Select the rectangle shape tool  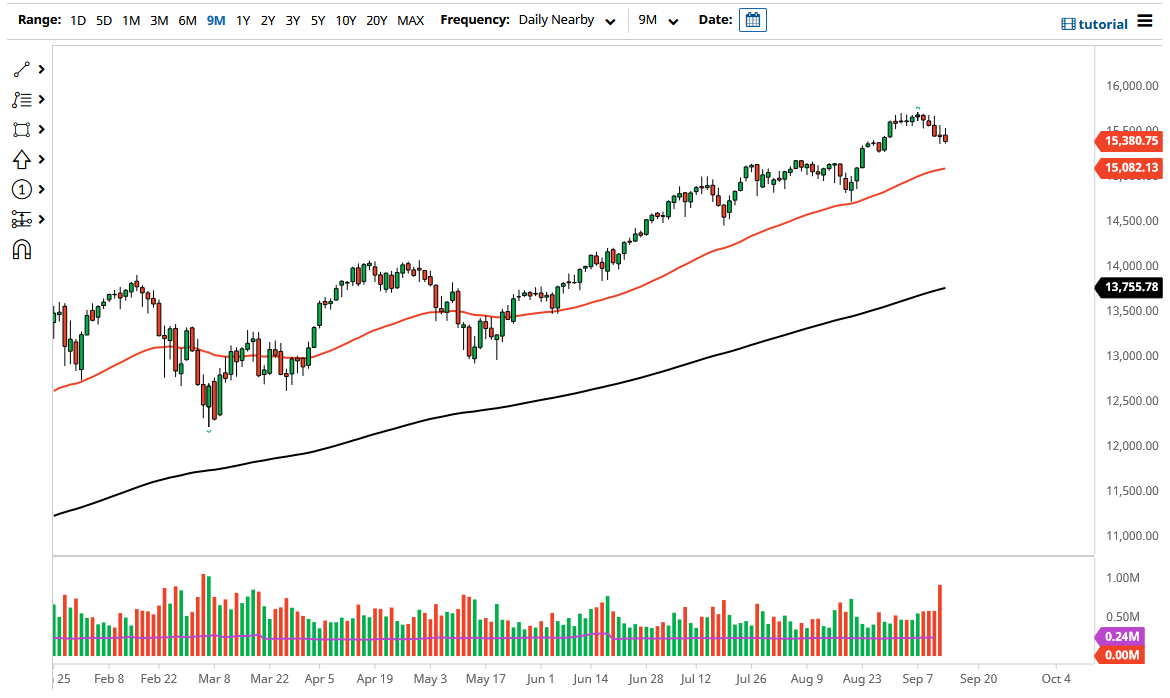point(20,129)
